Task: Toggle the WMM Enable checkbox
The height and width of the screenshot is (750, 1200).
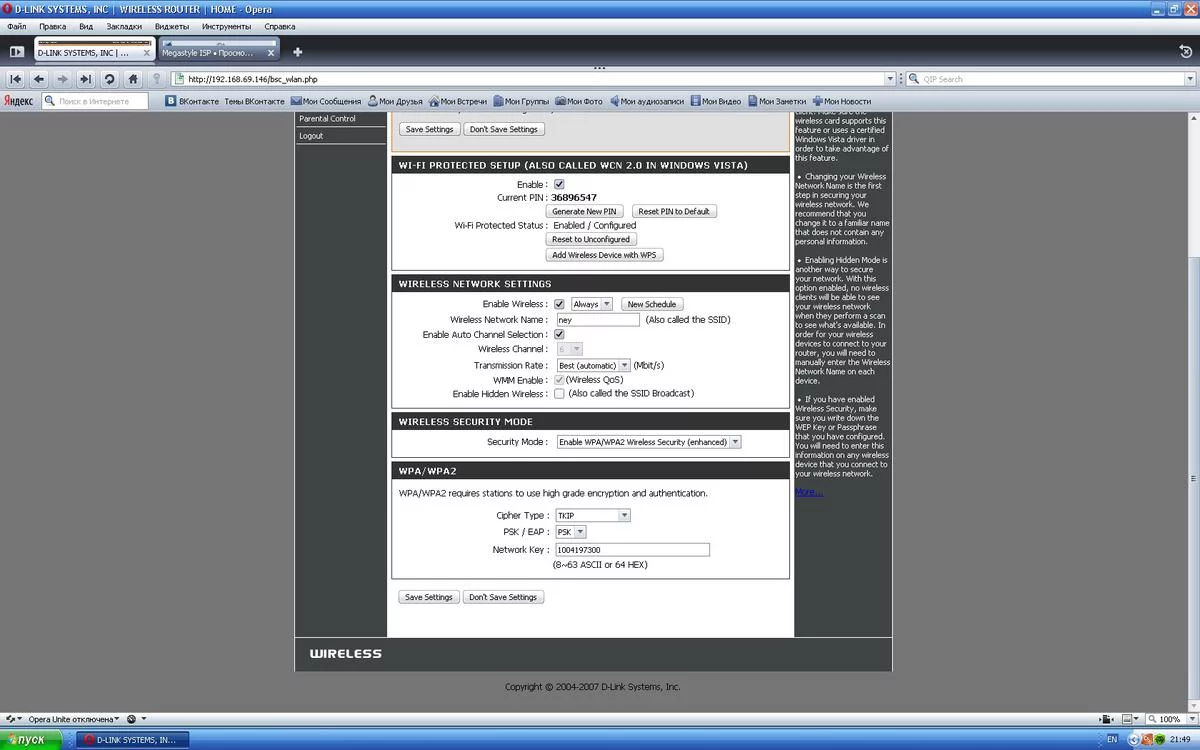Action: [559, 380]
